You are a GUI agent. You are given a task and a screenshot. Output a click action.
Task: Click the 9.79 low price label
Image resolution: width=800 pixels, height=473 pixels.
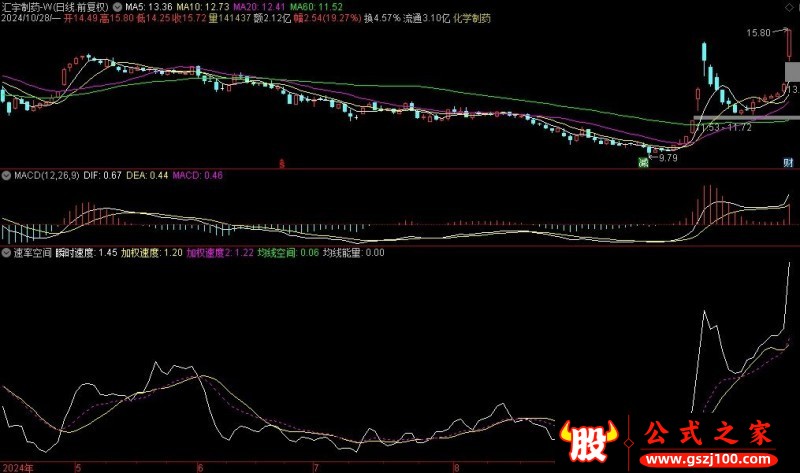(669, 157)
